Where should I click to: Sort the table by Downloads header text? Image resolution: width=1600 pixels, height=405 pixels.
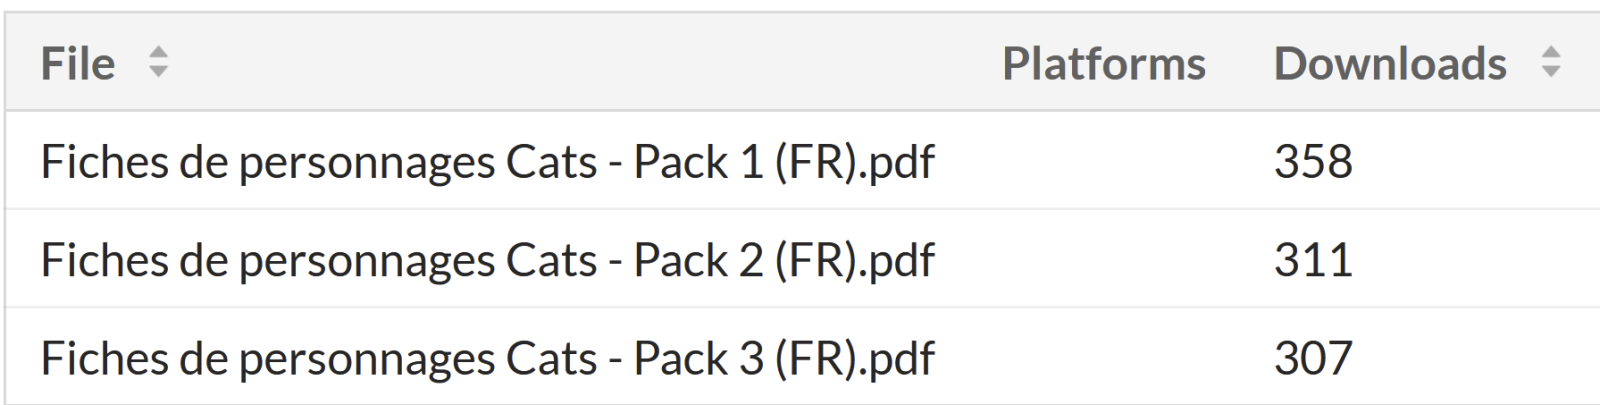1389,64
